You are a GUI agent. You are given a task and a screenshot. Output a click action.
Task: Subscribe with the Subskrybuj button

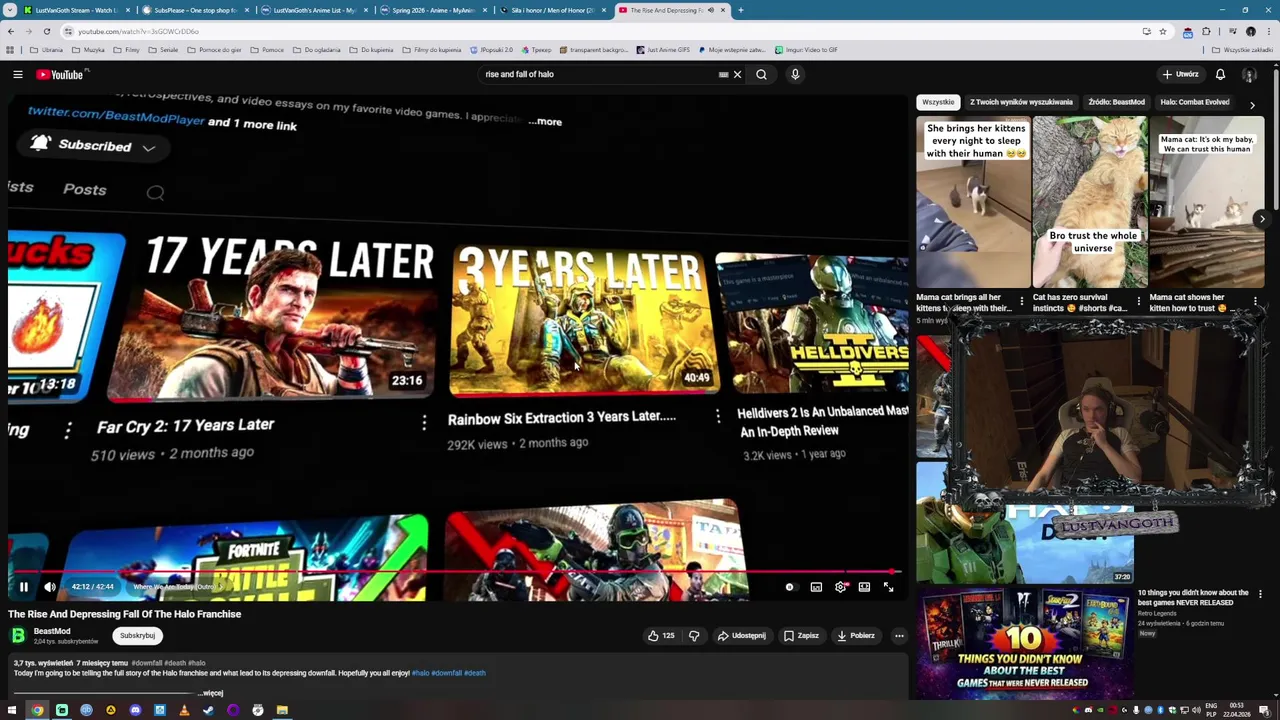coord(137,635)
